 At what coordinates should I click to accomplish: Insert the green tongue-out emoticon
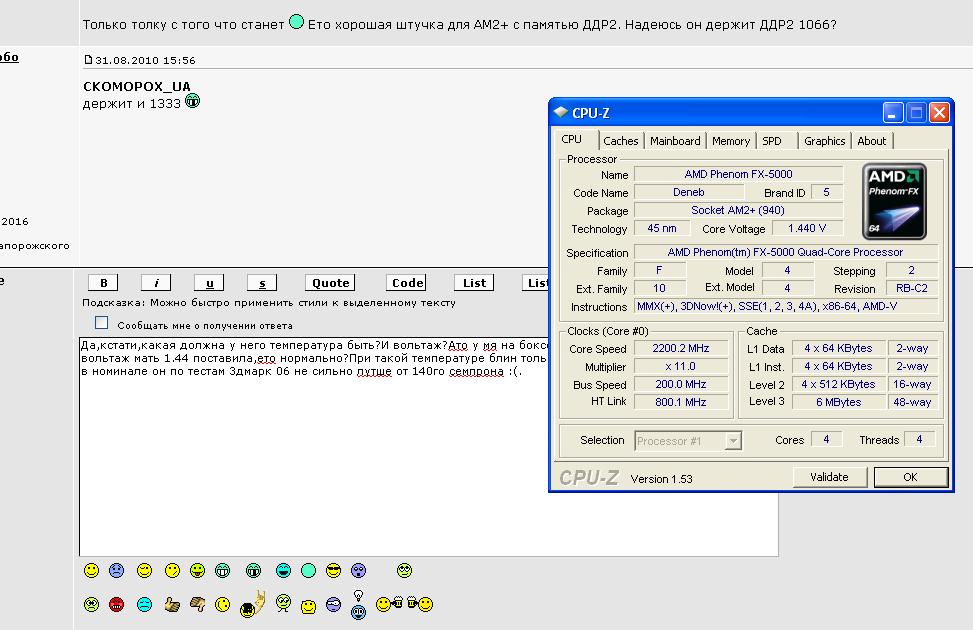(x=197, y=570)
